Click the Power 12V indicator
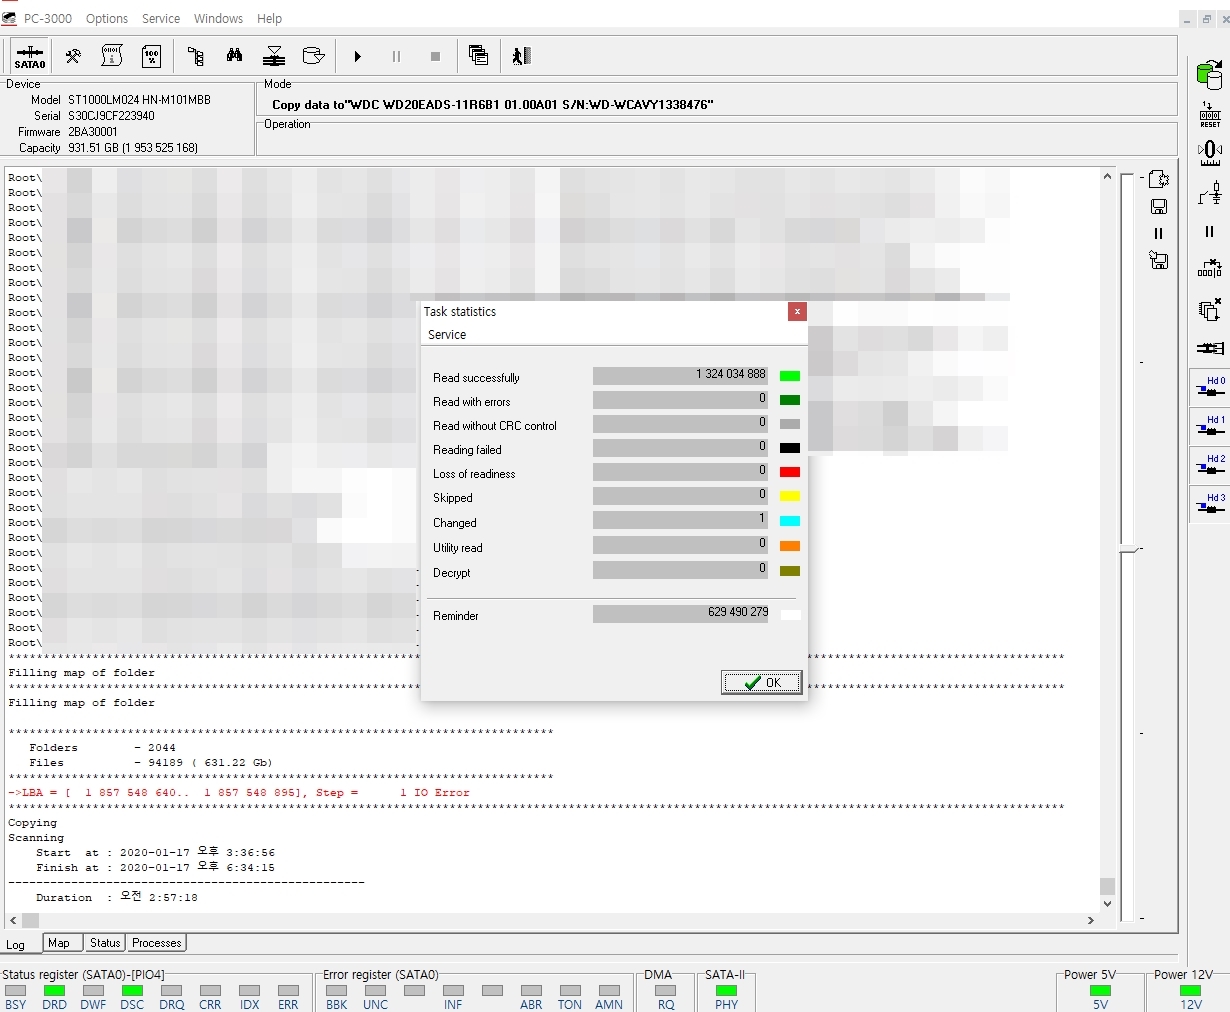This screenshot has width=1230, height=1012. point(1191,997)
